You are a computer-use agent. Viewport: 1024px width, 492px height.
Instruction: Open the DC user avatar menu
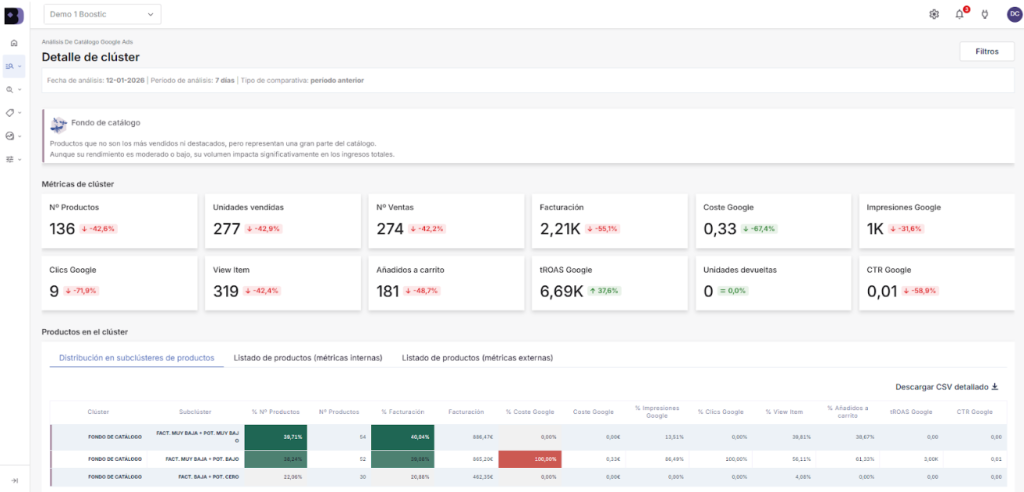click(x=1013, y=14)
